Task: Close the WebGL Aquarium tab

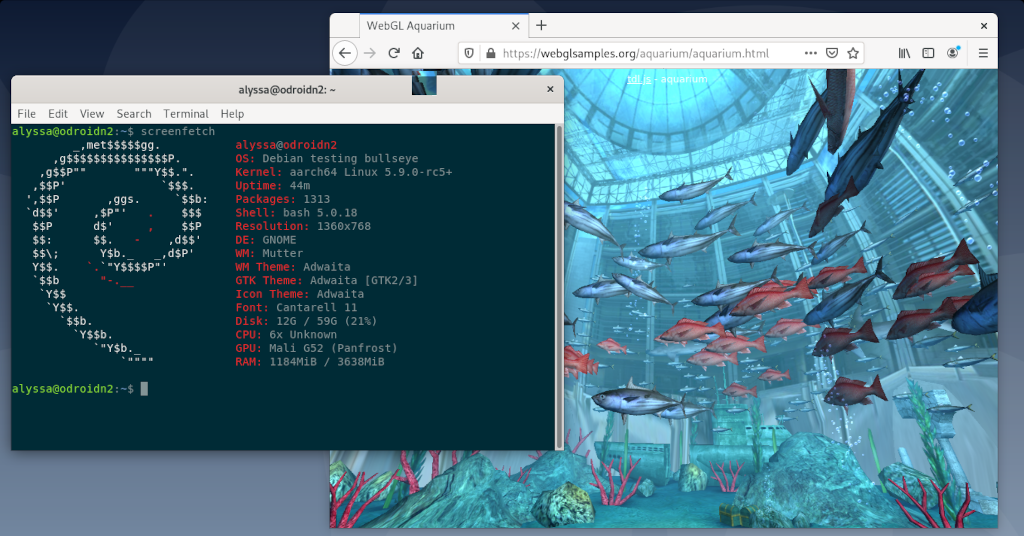Action: pyautogui.click(x=515, y=26)
